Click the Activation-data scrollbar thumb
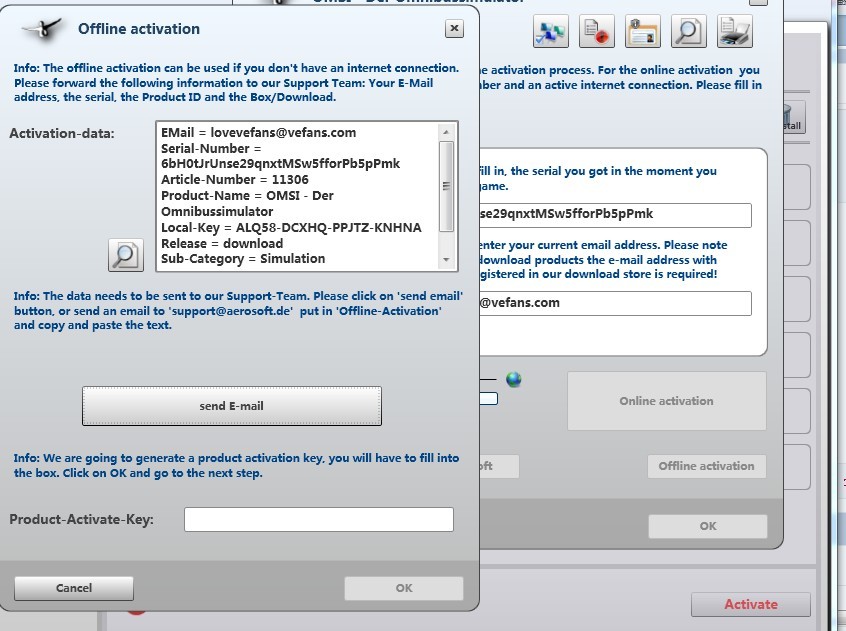Viewport: 846px width, 631px height. tap(446, 186)
